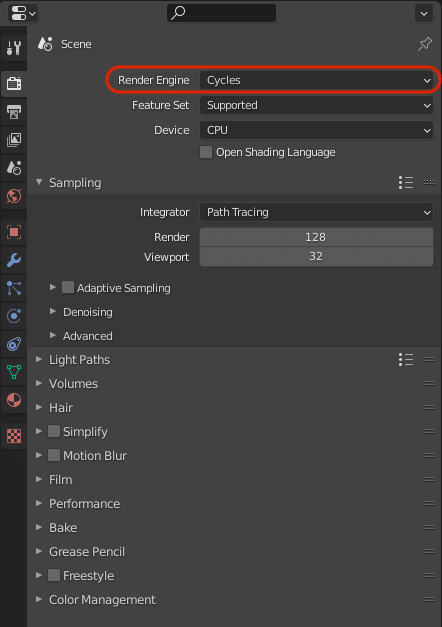Enable the Adaptive Sampling checkbox
Screen dimensions: 442x627
coord(68,287)
